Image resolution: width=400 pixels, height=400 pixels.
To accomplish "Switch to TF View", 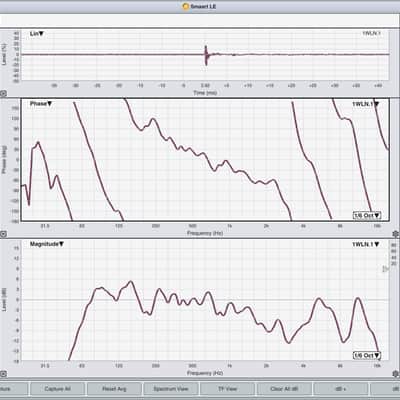I will pos(227,389).
